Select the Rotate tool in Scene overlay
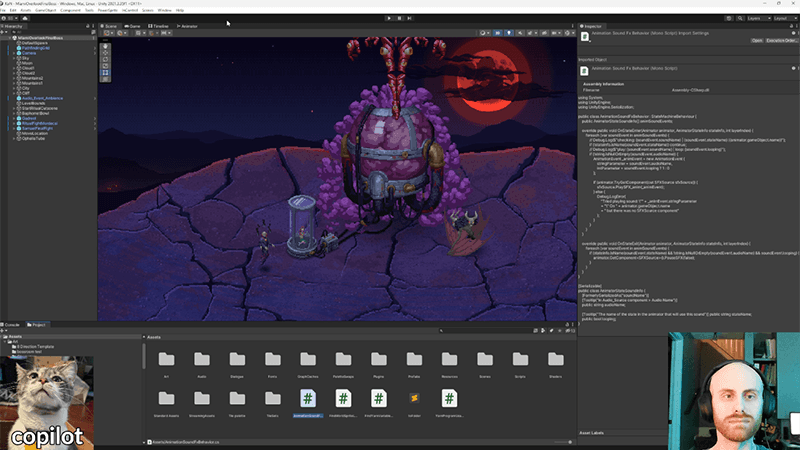 click(x=105, y=60)
